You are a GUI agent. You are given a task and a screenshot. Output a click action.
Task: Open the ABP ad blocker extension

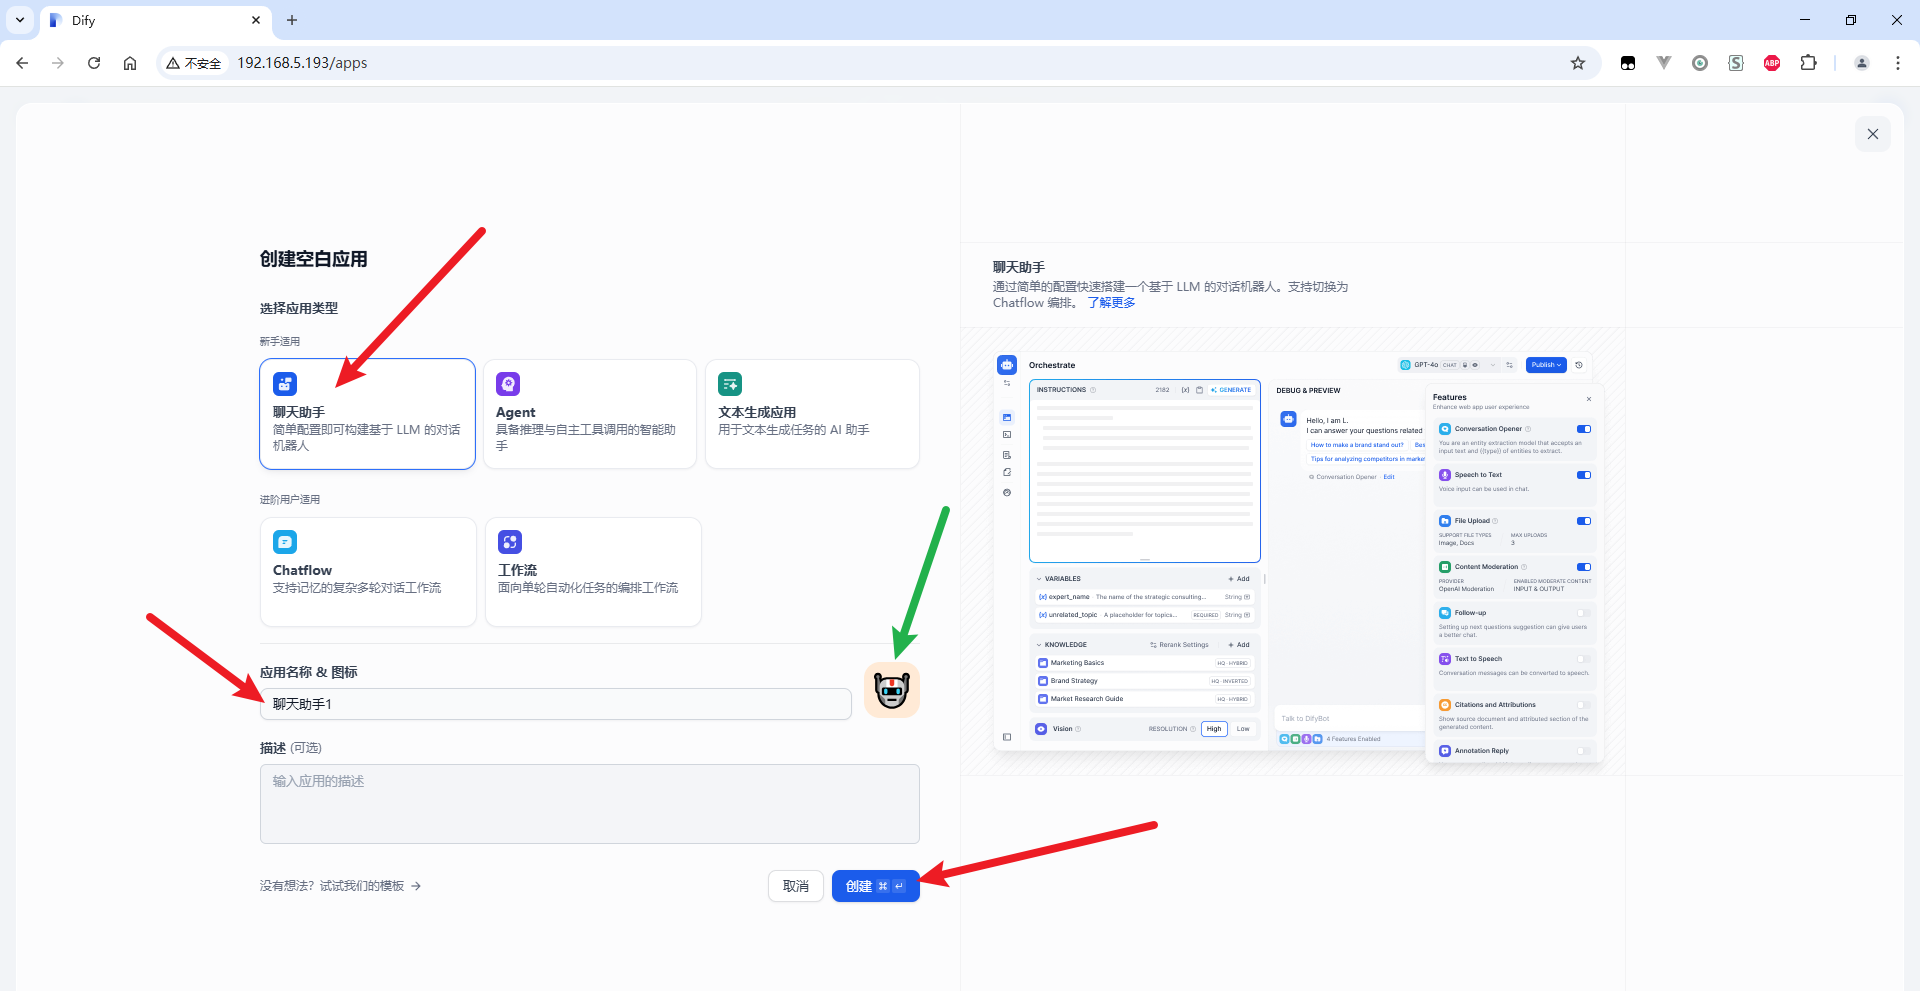[x=1772, y=63]
